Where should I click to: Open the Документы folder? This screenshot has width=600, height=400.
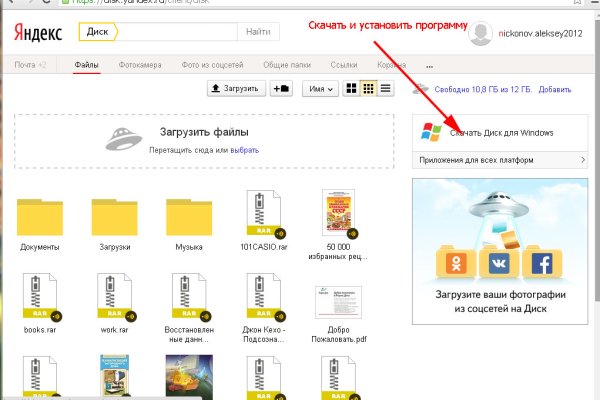coord(41,217)
